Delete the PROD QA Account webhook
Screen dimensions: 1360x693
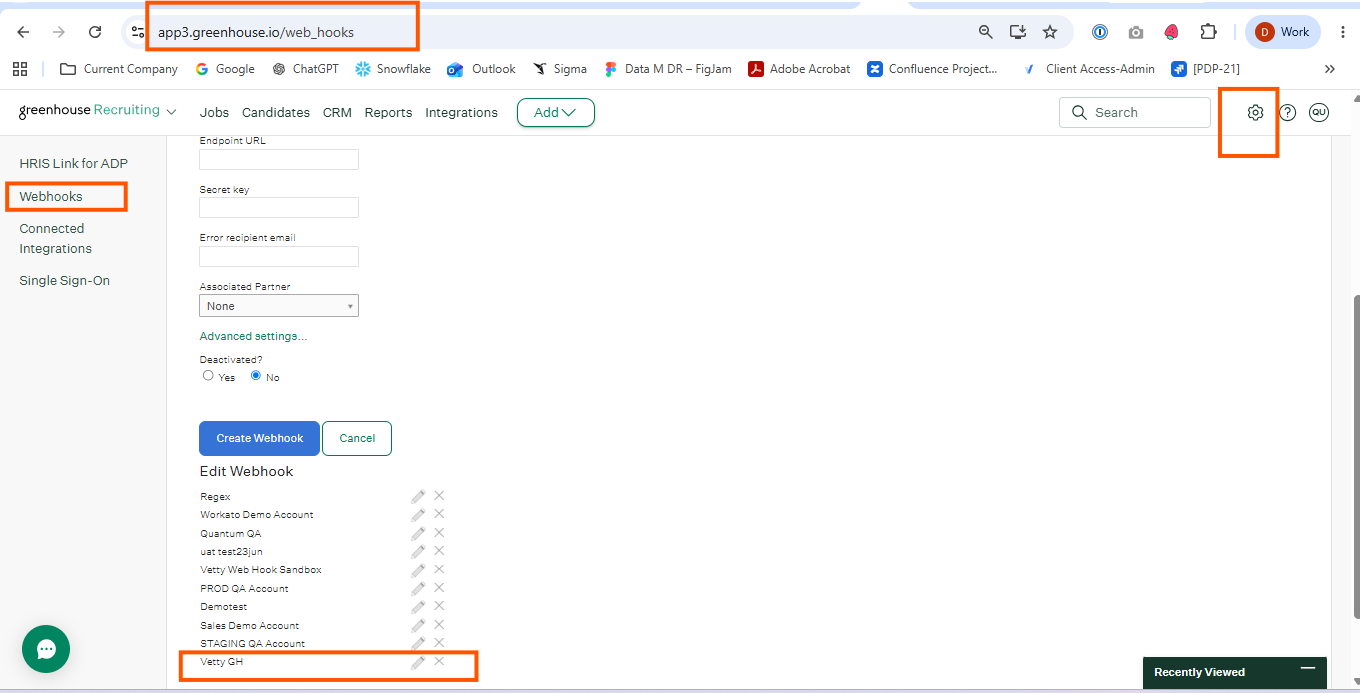(x=439, y=588)
